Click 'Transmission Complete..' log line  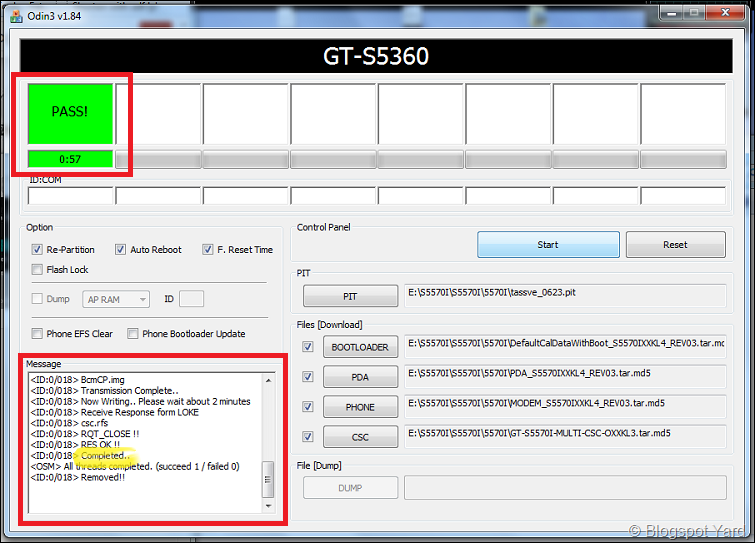coord(104,390)
